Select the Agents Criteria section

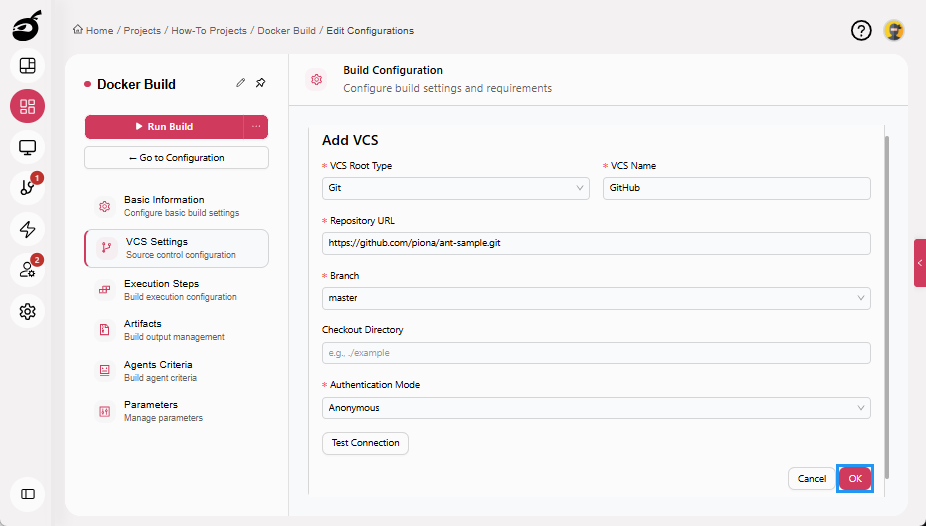coord(176,371)
